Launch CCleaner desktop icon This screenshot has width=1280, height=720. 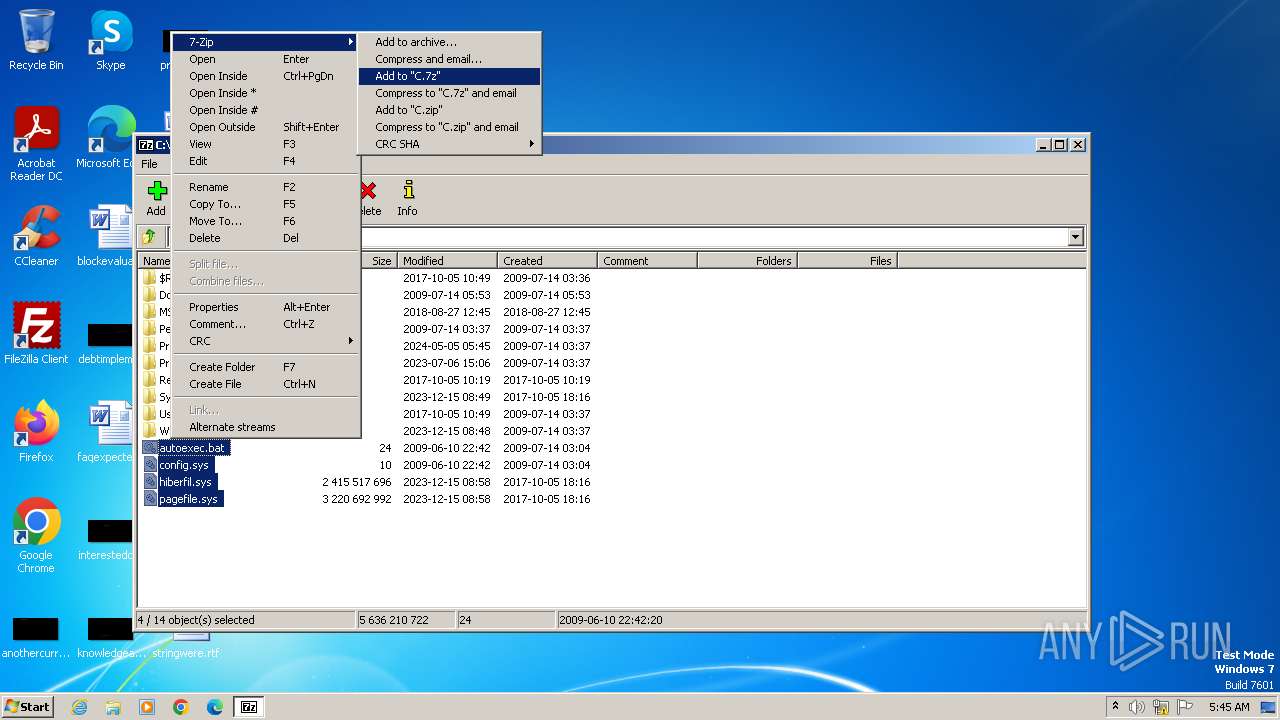tap(36, 236)
